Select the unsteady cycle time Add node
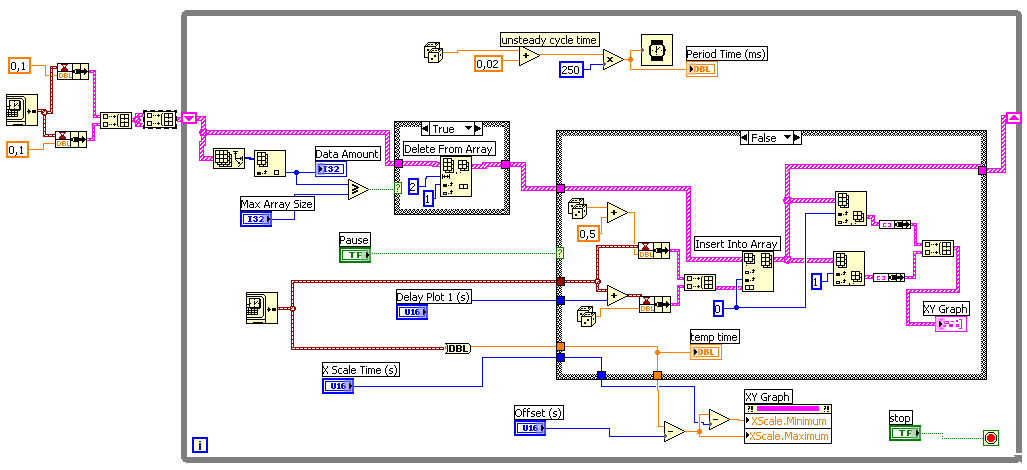The height and width of the screenshot is (470, 1027). 529,57
